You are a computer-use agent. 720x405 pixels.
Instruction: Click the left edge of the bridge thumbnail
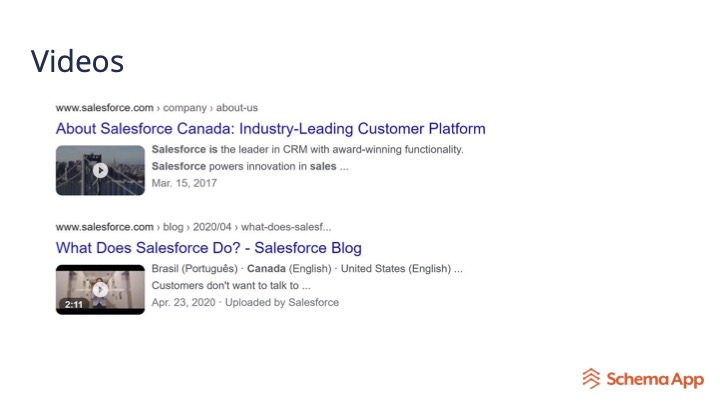60,170
